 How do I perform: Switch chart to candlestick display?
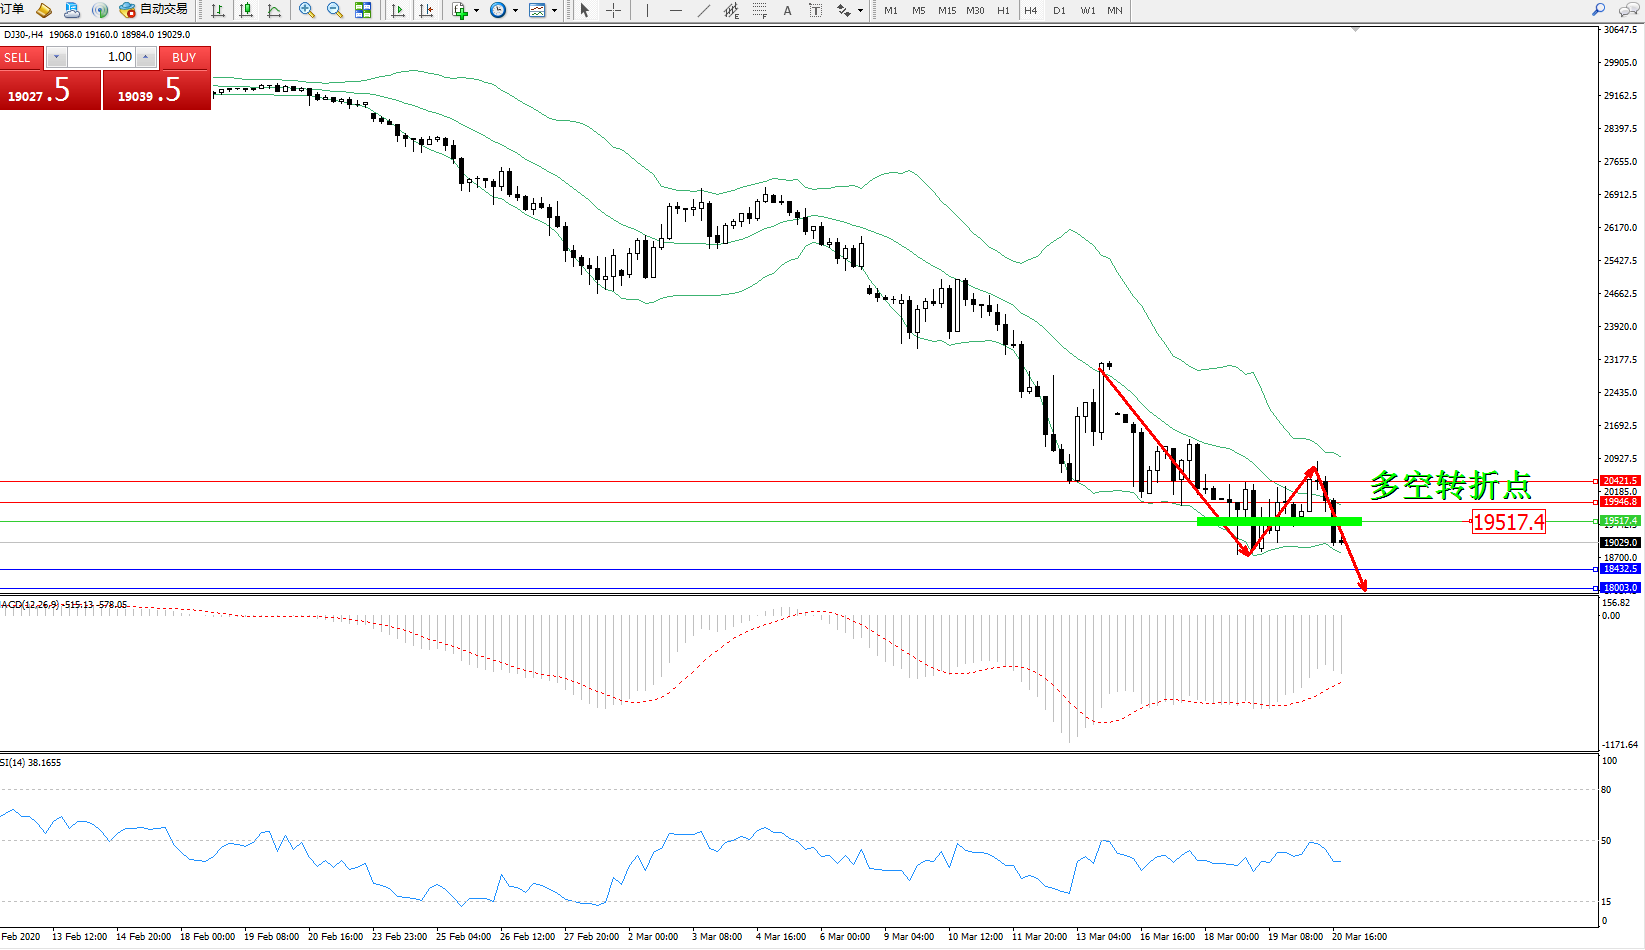pyautogui.click(x=246, y=10)
